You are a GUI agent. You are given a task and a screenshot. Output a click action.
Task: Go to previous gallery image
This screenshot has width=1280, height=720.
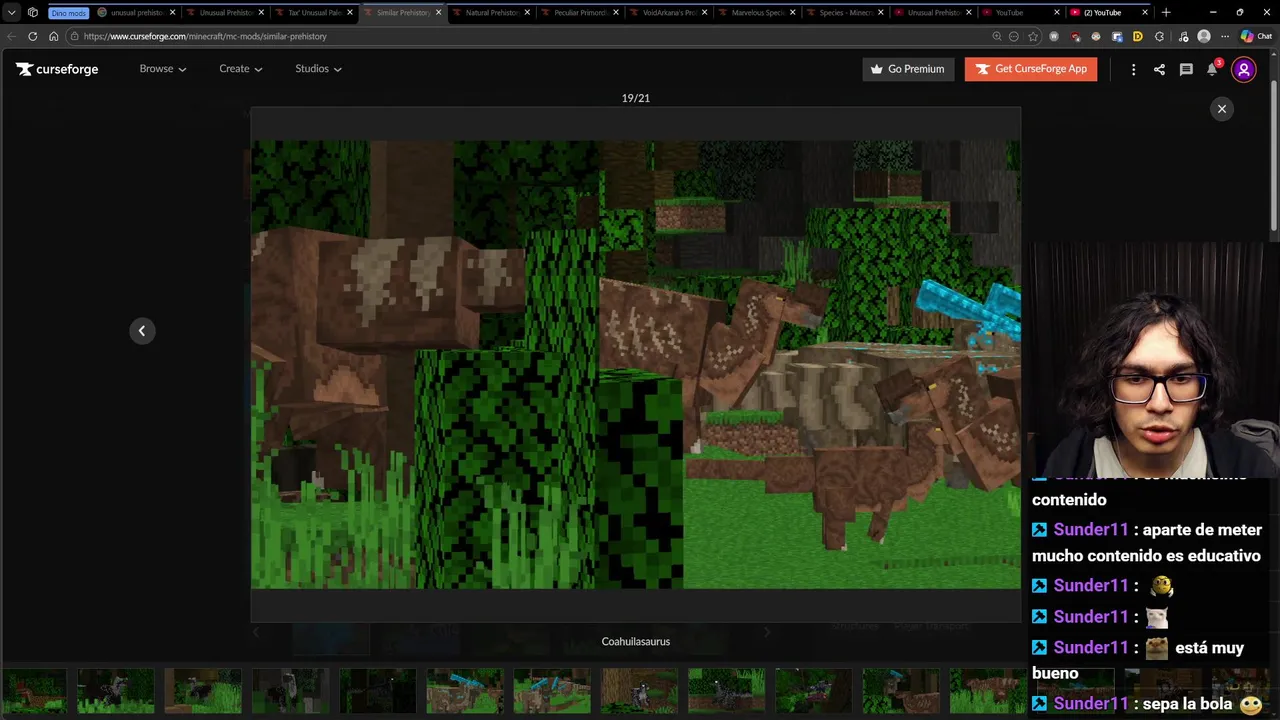(142, 331)
